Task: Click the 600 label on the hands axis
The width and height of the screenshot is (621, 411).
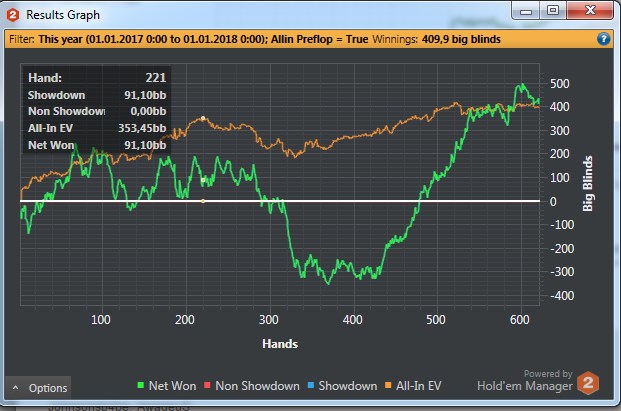Action: (x=520, y=320)
